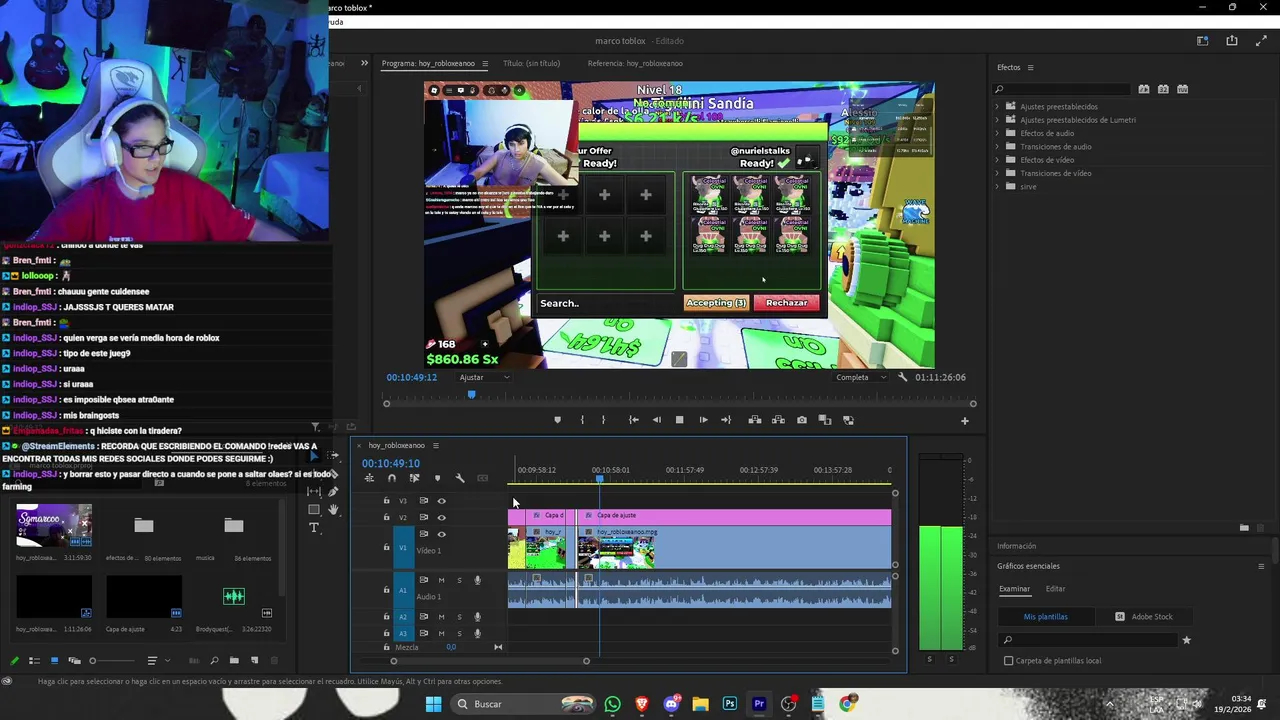Image resolution: width=1280 pixels, height=720 pixels.
Task: Switch Project panel to freeform view
Action: coord(74,661)
